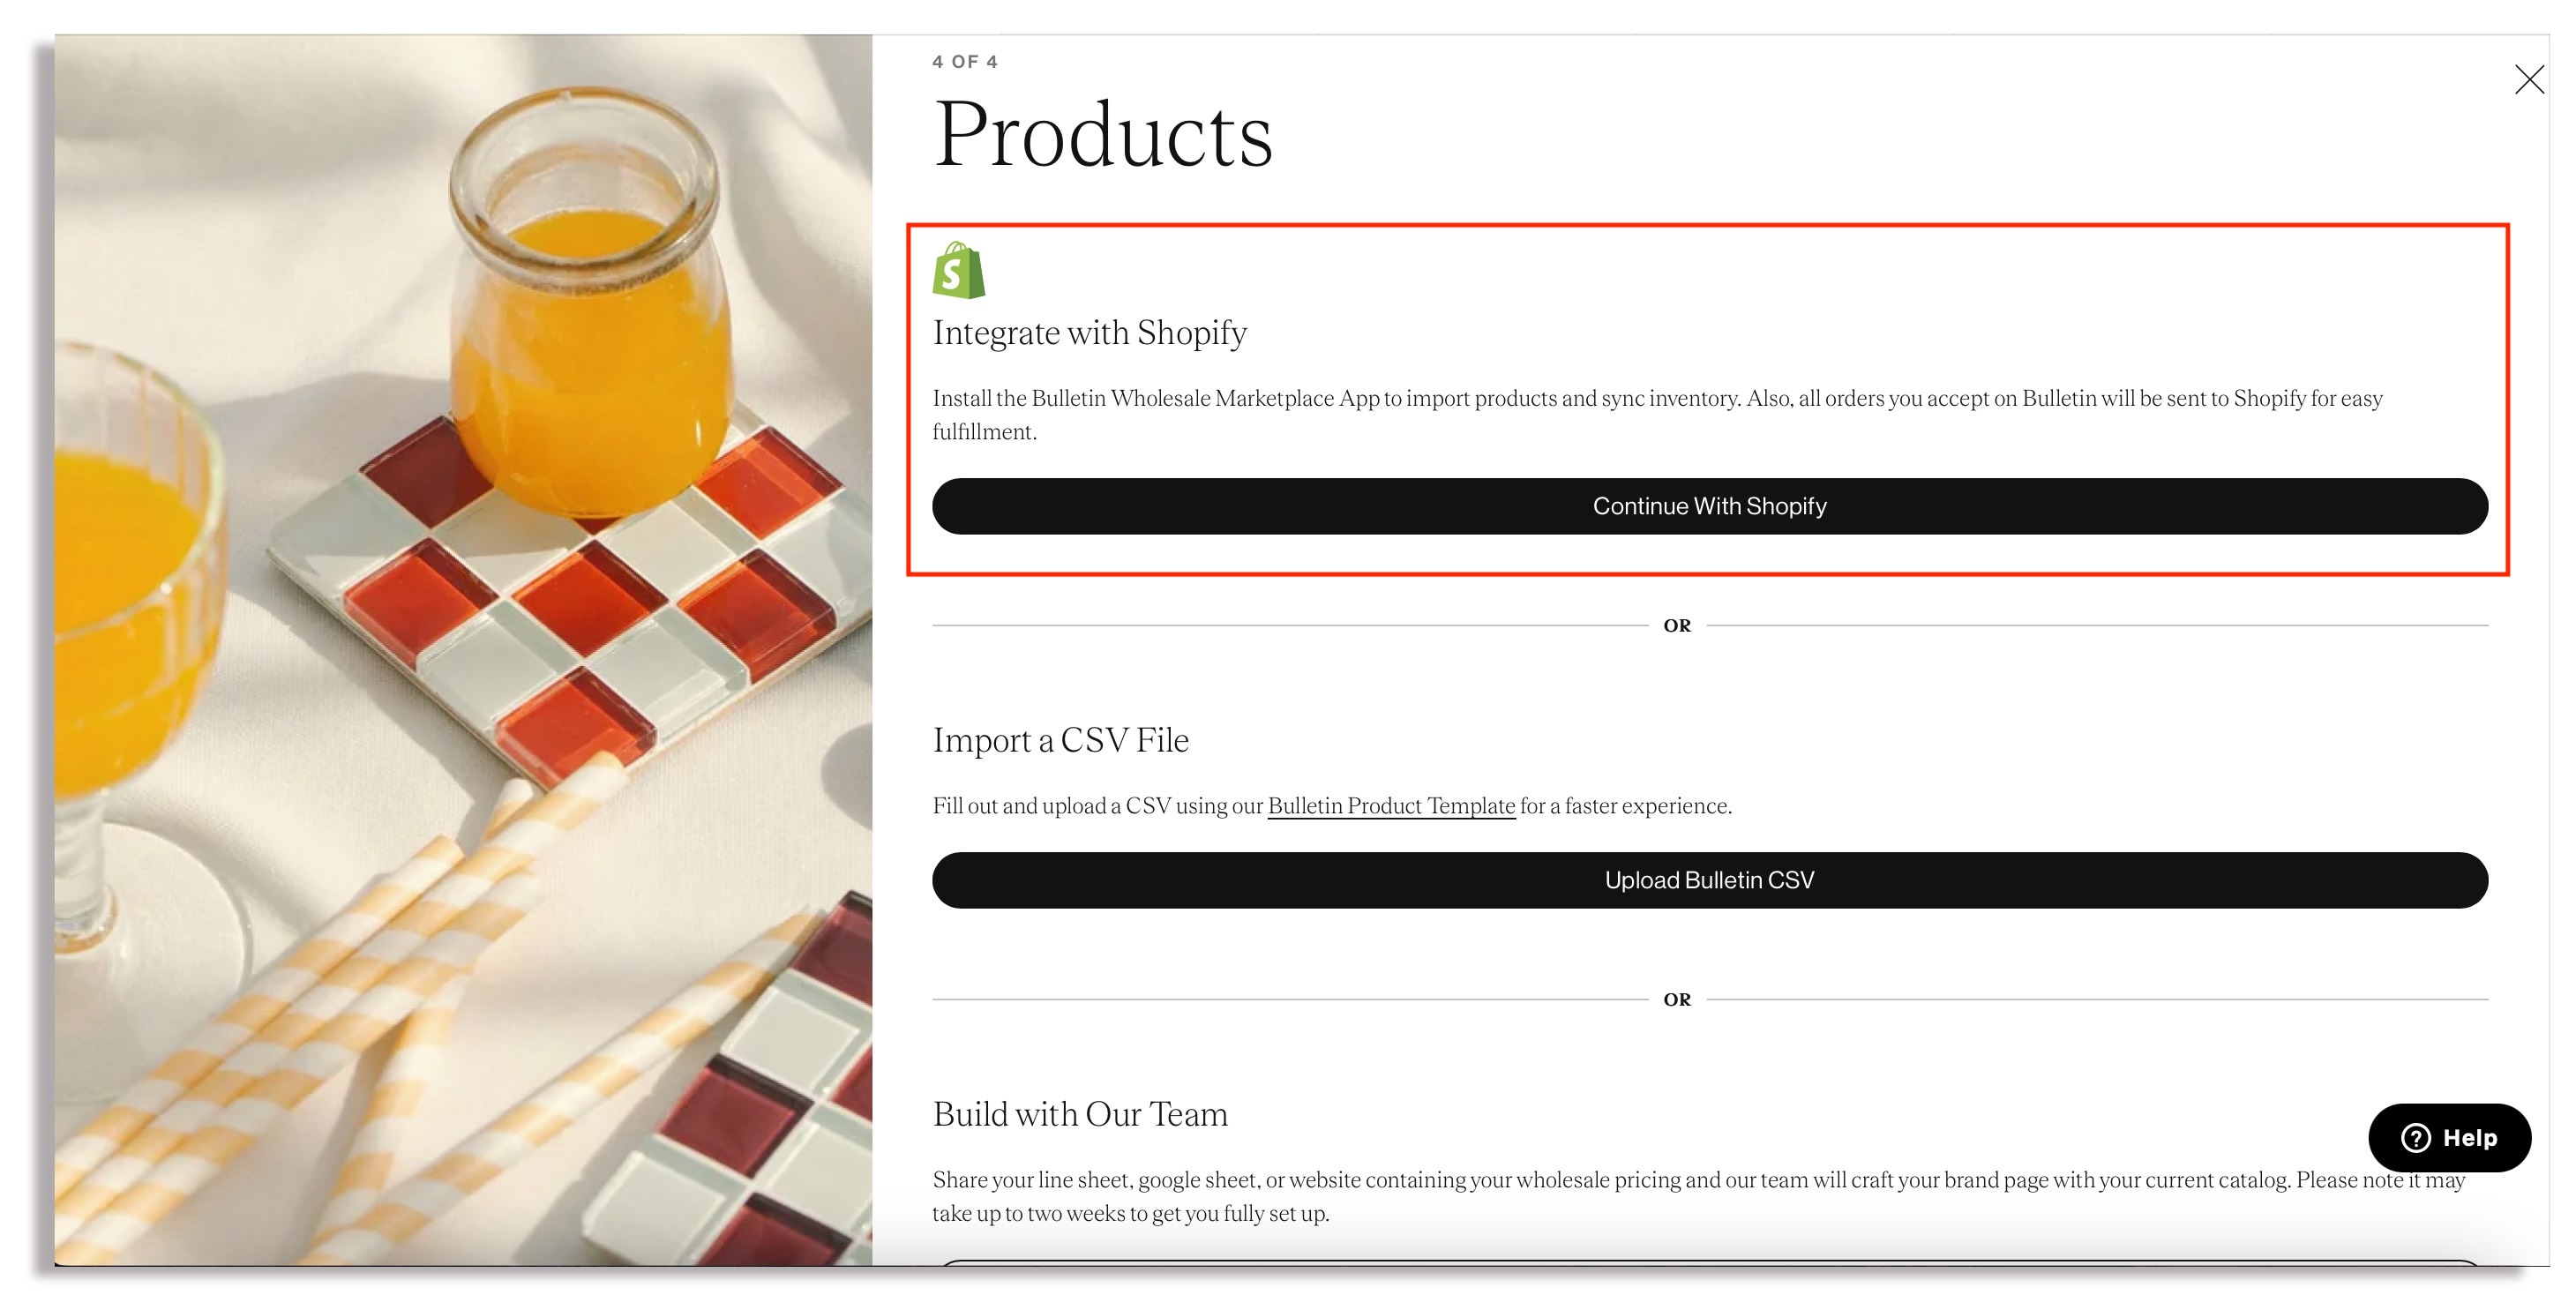Click the second OR divider below CSV upload
Screen dimensions: 2576x1295
pyautogui.click(x=1677, y=1000)
